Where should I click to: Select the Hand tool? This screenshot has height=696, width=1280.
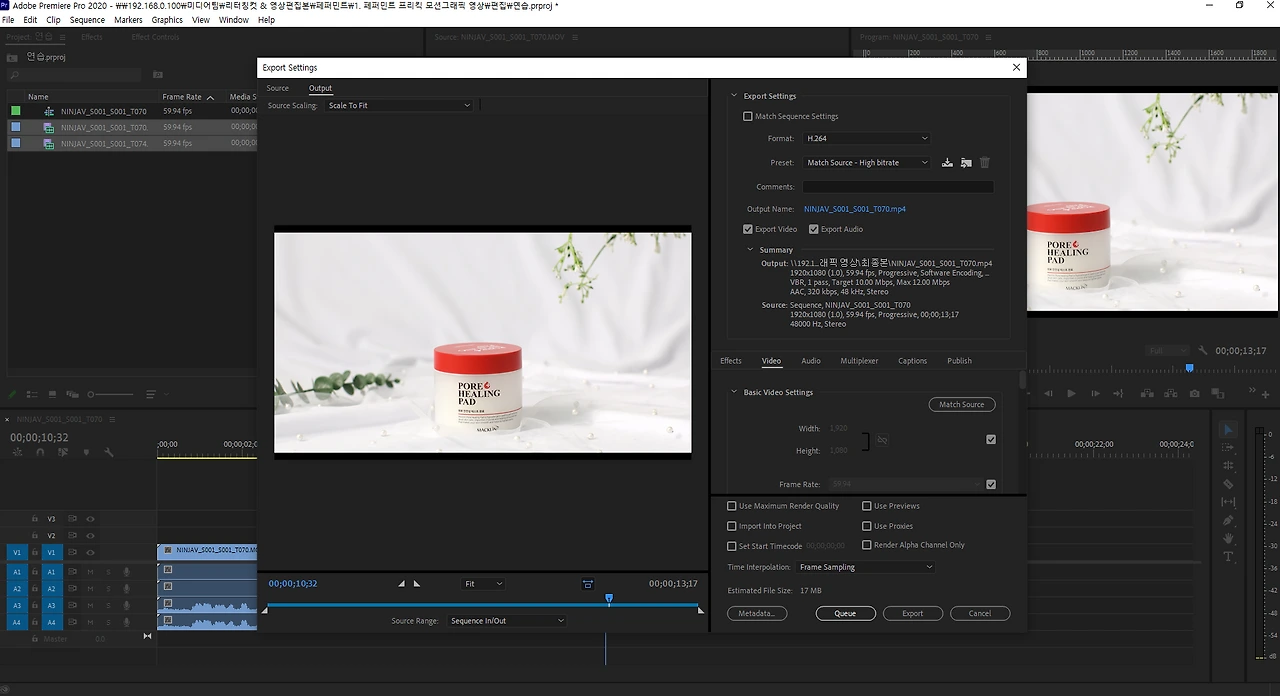(x=1229, y=538)
